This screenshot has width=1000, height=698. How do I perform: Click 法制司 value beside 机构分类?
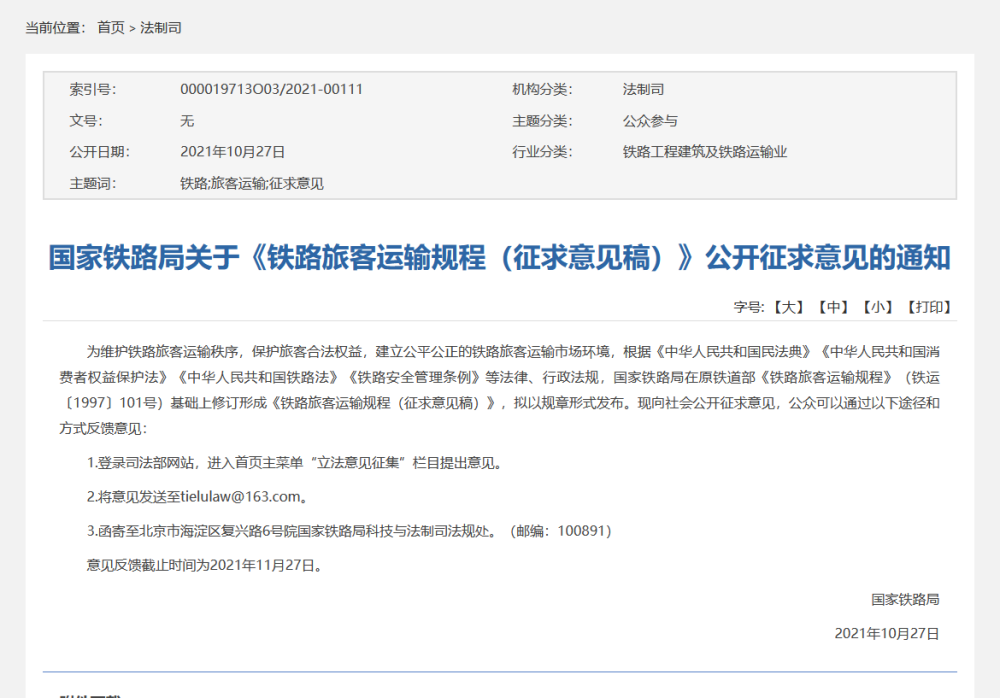pos(643,89)
